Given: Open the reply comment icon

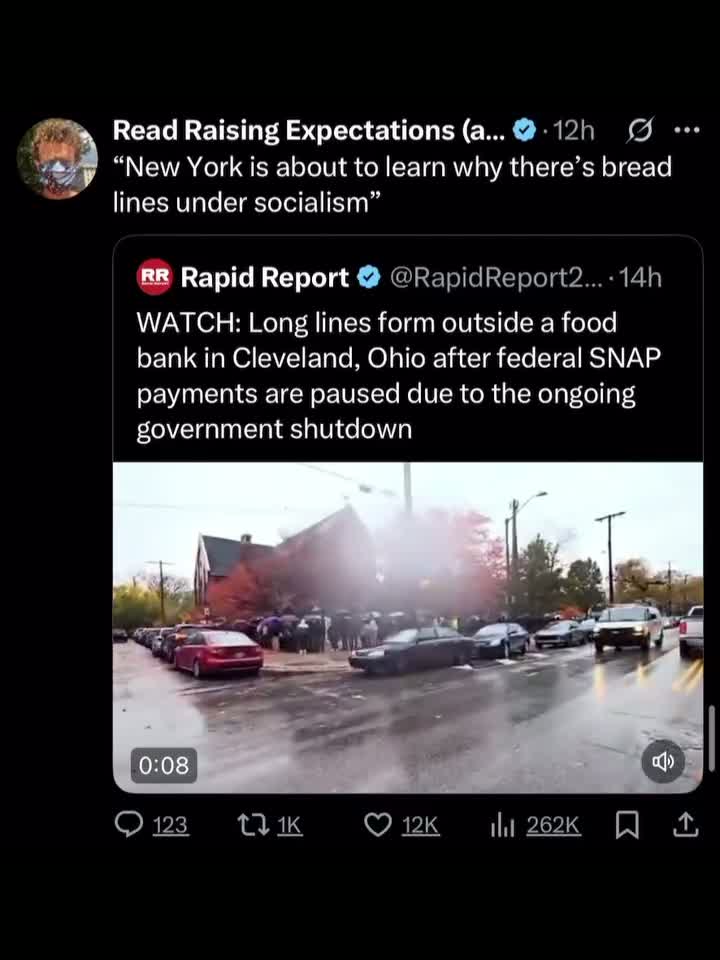Looking at the screenshot, I should [128, 826].
